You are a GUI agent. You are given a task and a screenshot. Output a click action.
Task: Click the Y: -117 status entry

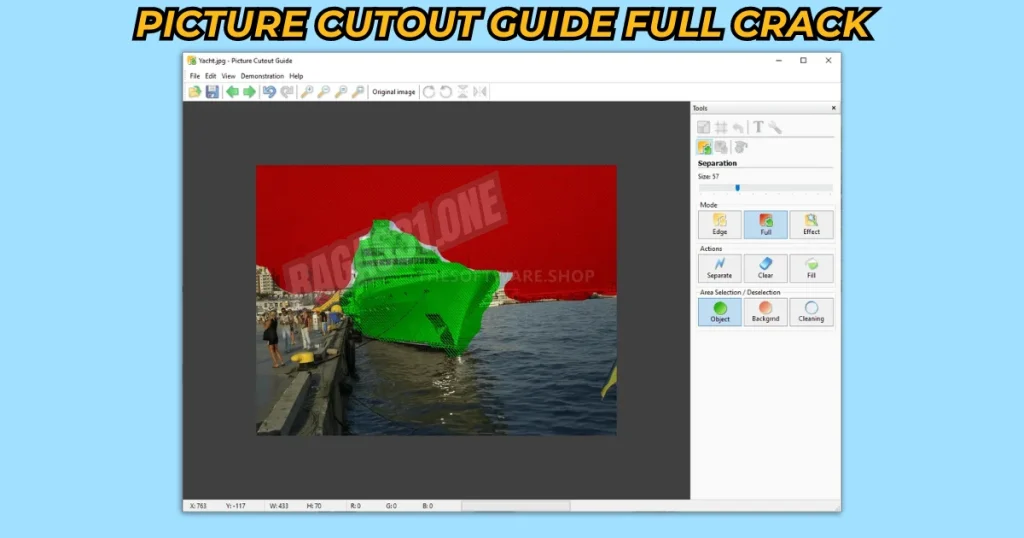(236, 506)
